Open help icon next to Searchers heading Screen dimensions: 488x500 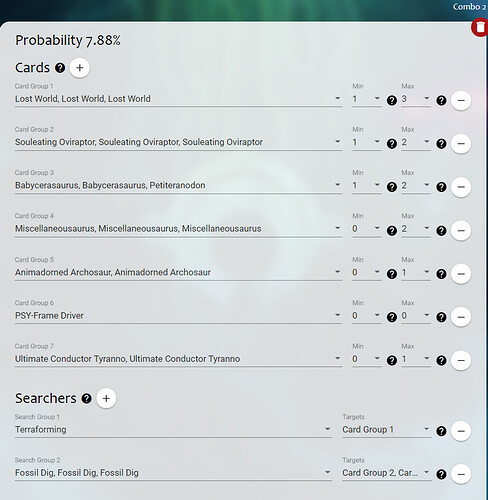(87, 398)
